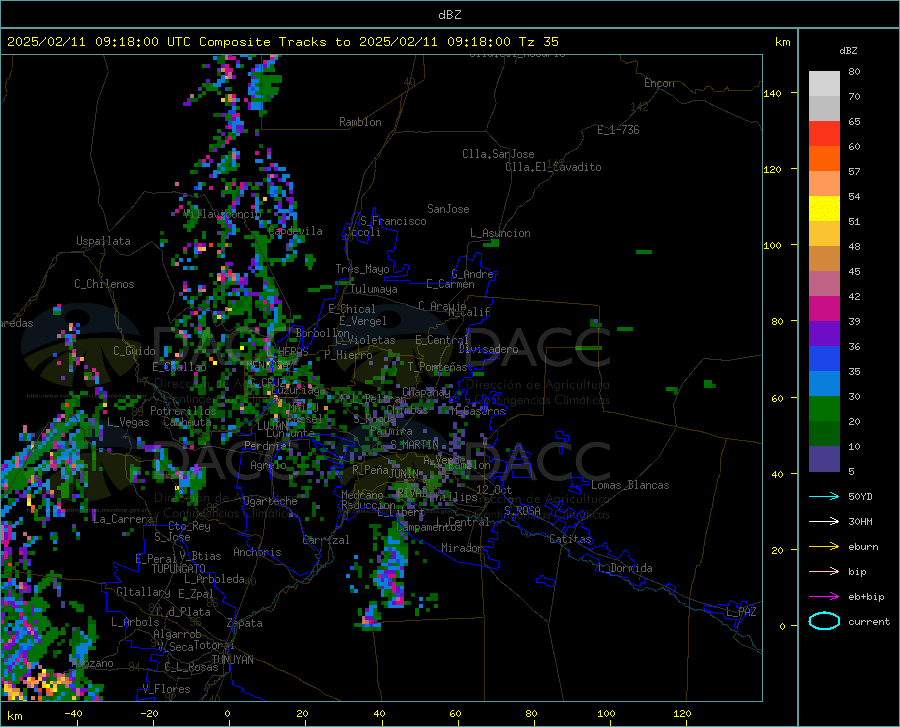Click the L_Asuncion label
This screenshot has width=900, height=727.
[500, 233]
